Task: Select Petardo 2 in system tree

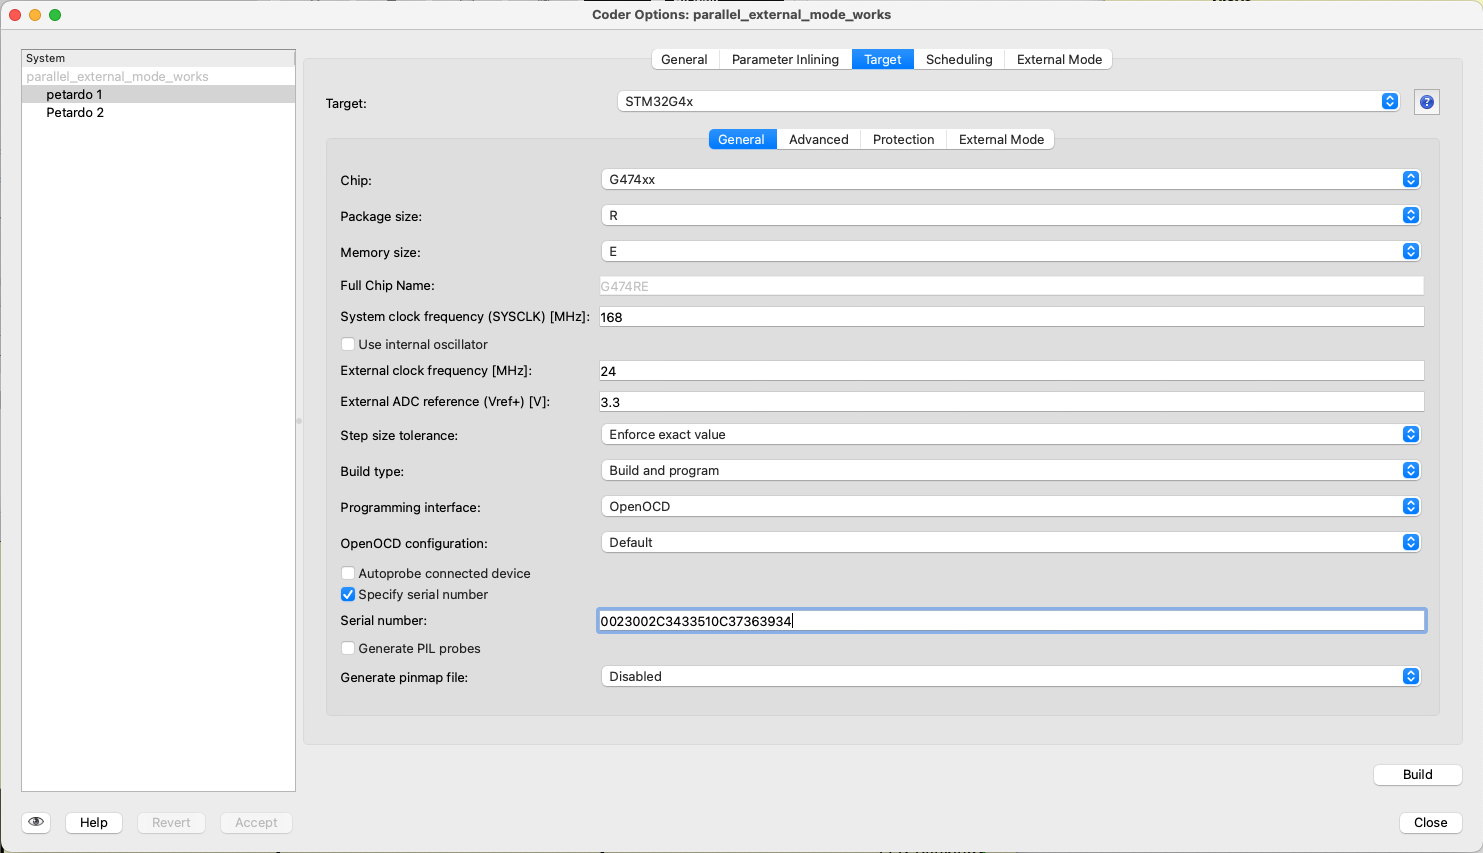Action: pos(75,112)
